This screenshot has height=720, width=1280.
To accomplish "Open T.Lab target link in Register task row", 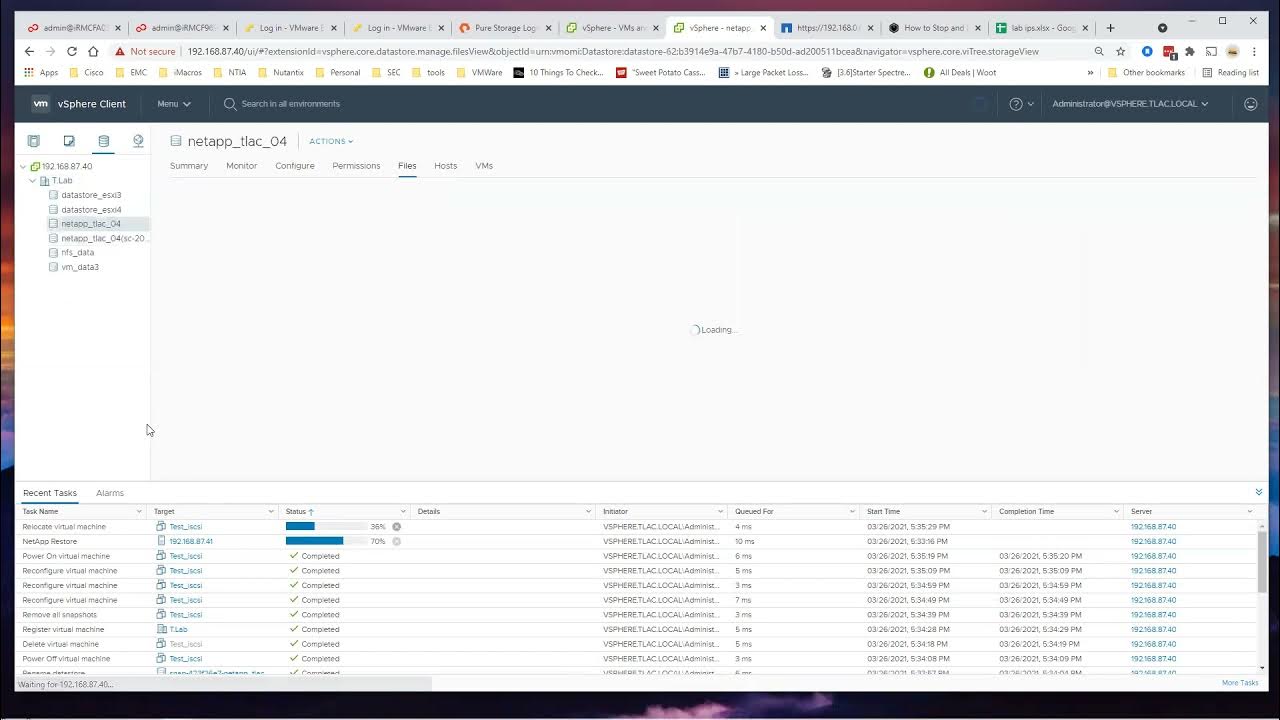I will (x=178, y=630).
